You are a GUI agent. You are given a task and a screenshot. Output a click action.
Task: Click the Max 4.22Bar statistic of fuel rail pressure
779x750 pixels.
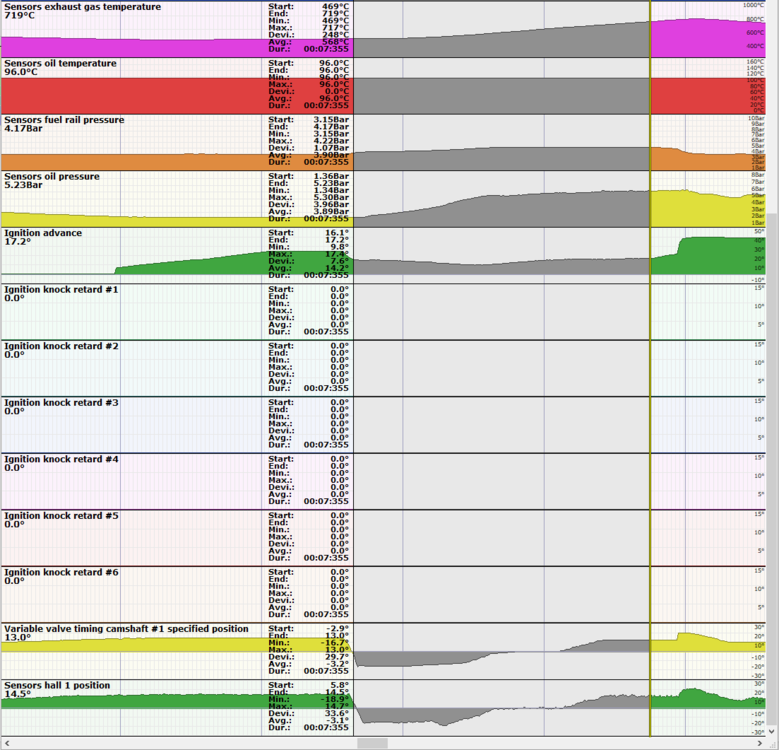(x=309, y=141)
